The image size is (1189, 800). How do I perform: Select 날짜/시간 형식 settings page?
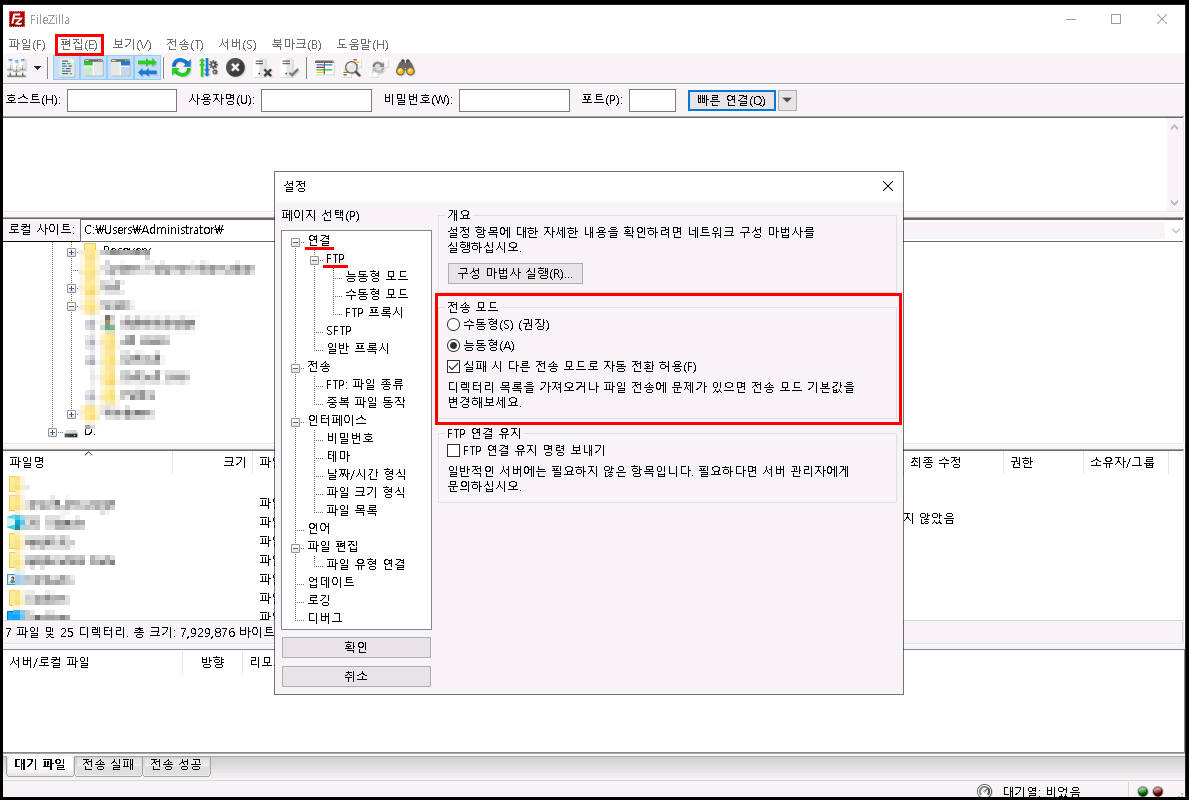pos(366,475)
